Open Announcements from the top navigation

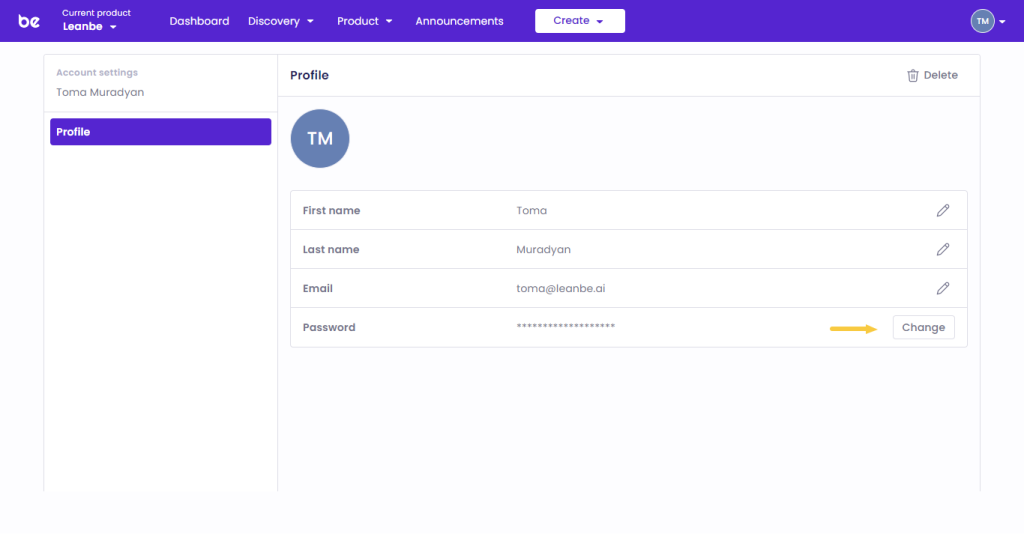point(459,21)
